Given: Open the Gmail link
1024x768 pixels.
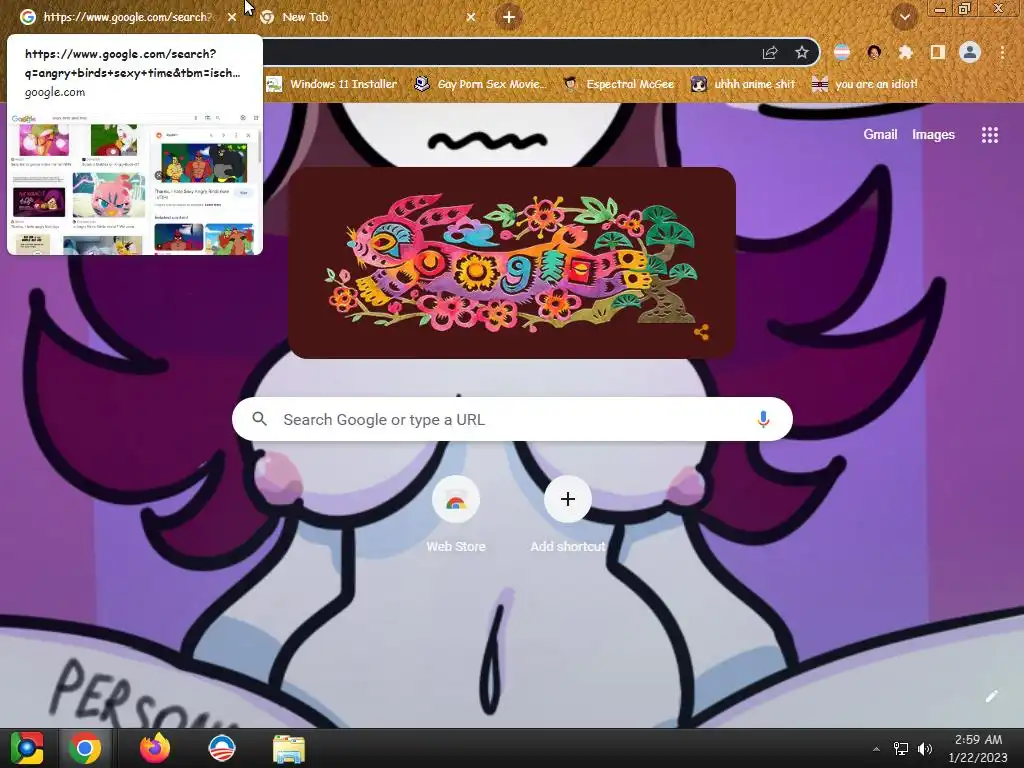Looking at the screenshot, I should click(880, 135).
